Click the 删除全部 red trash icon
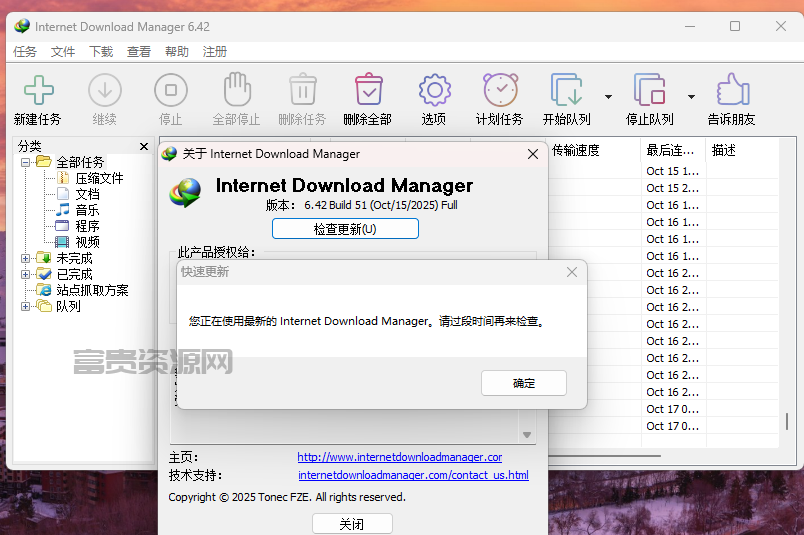This screenshot has height=535, width=804. click(x=369, y=89)
